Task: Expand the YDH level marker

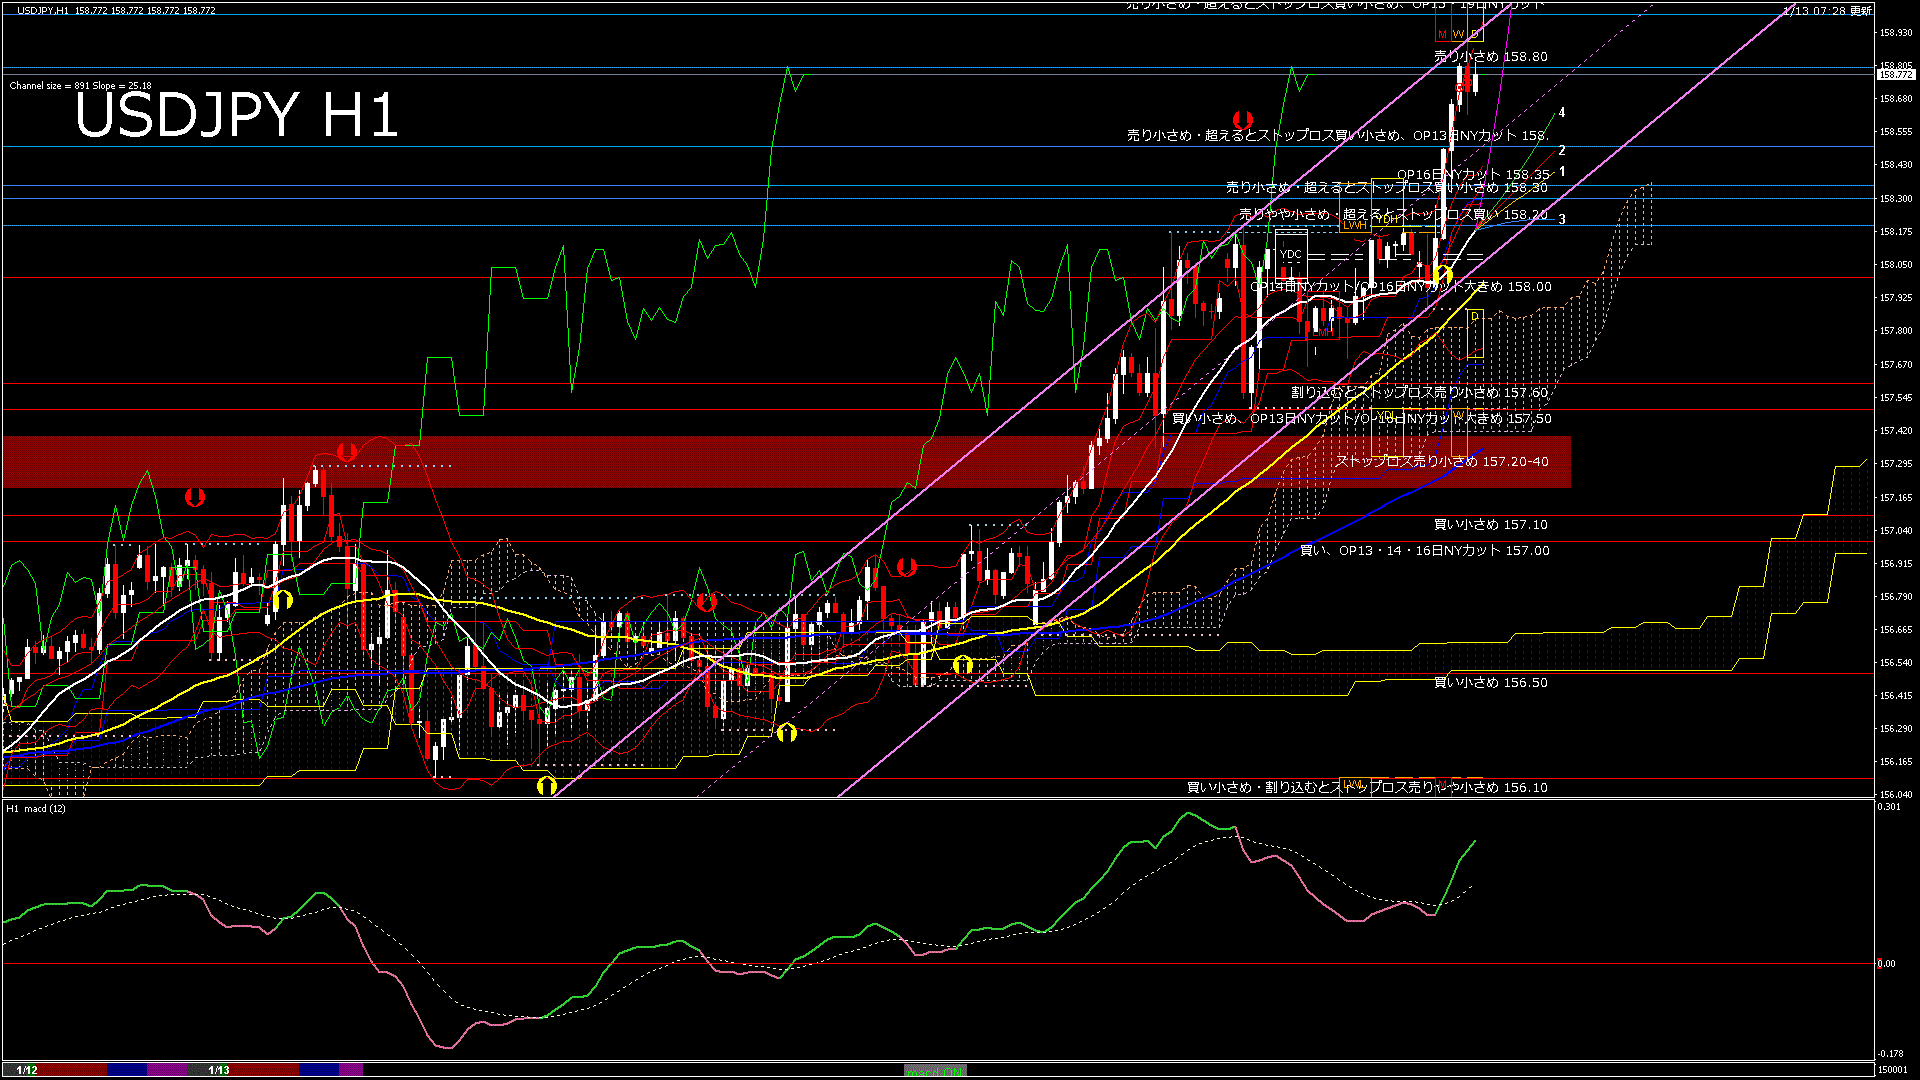Action: (1388, 219)
